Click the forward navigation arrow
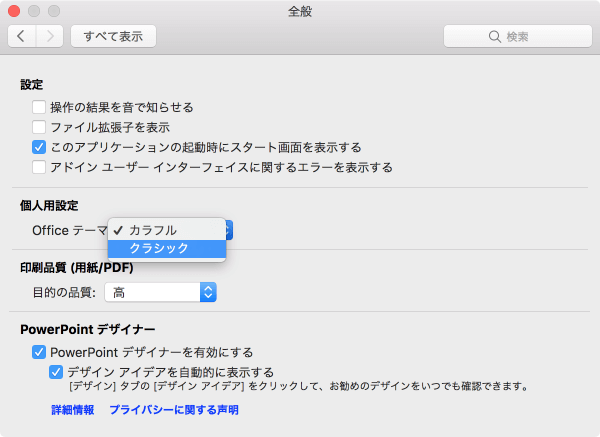This screenshot has height=437, width=600. (x=49, y=36)
